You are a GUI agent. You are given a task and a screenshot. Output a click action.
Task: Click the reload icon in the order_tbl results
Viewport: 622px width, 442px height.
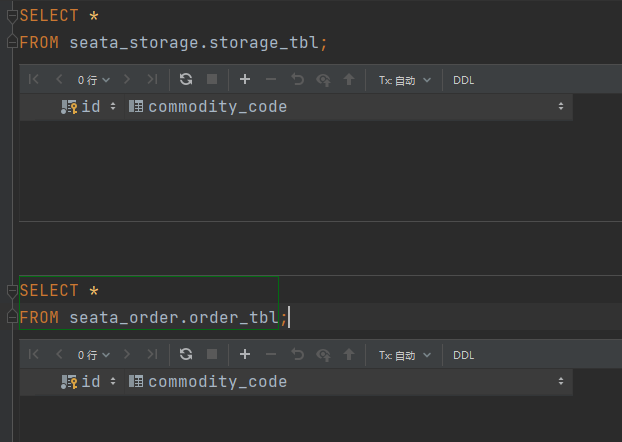point(186,354)
